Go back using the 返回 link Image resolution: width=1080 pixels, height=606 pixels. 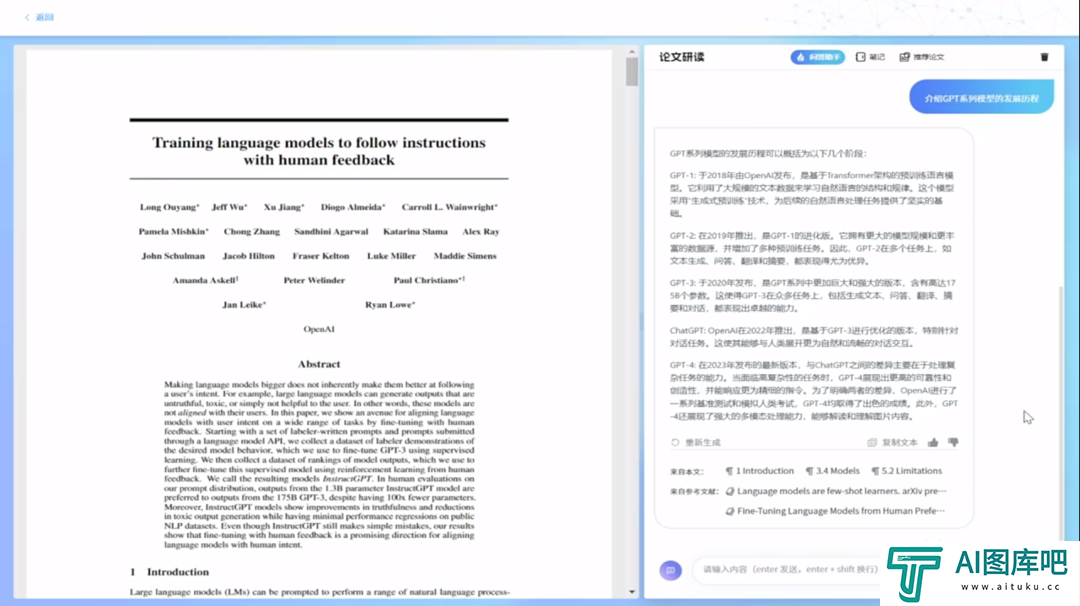pyautogui.click(x=39, y=17)
